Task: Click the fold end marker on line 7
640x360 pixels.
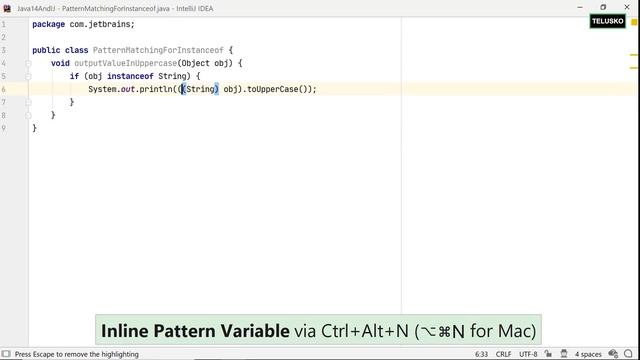Action: pyautogui.click(x=28, y=102)
